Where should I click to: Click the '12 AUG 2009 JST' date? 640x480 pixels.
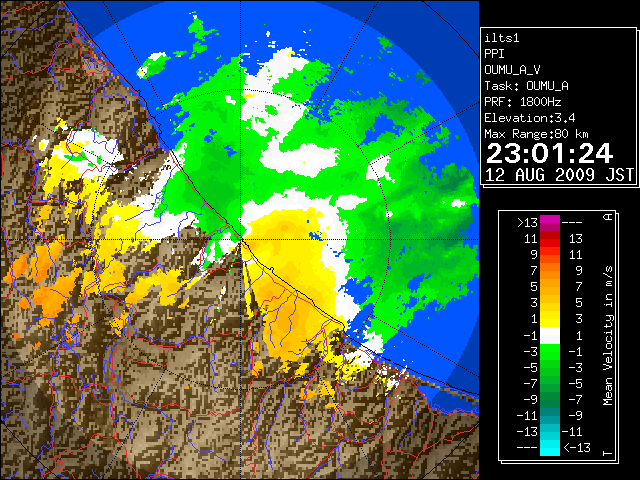[559, 175]
